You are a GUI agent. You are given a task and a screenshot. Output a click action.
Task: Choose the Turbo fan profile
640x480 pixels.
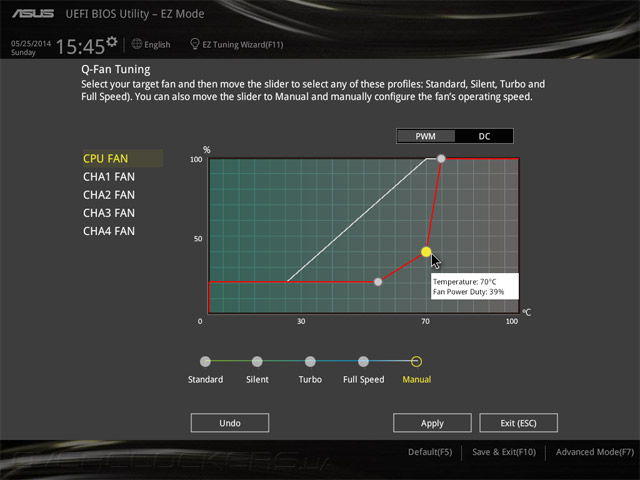tap(310, 361)
